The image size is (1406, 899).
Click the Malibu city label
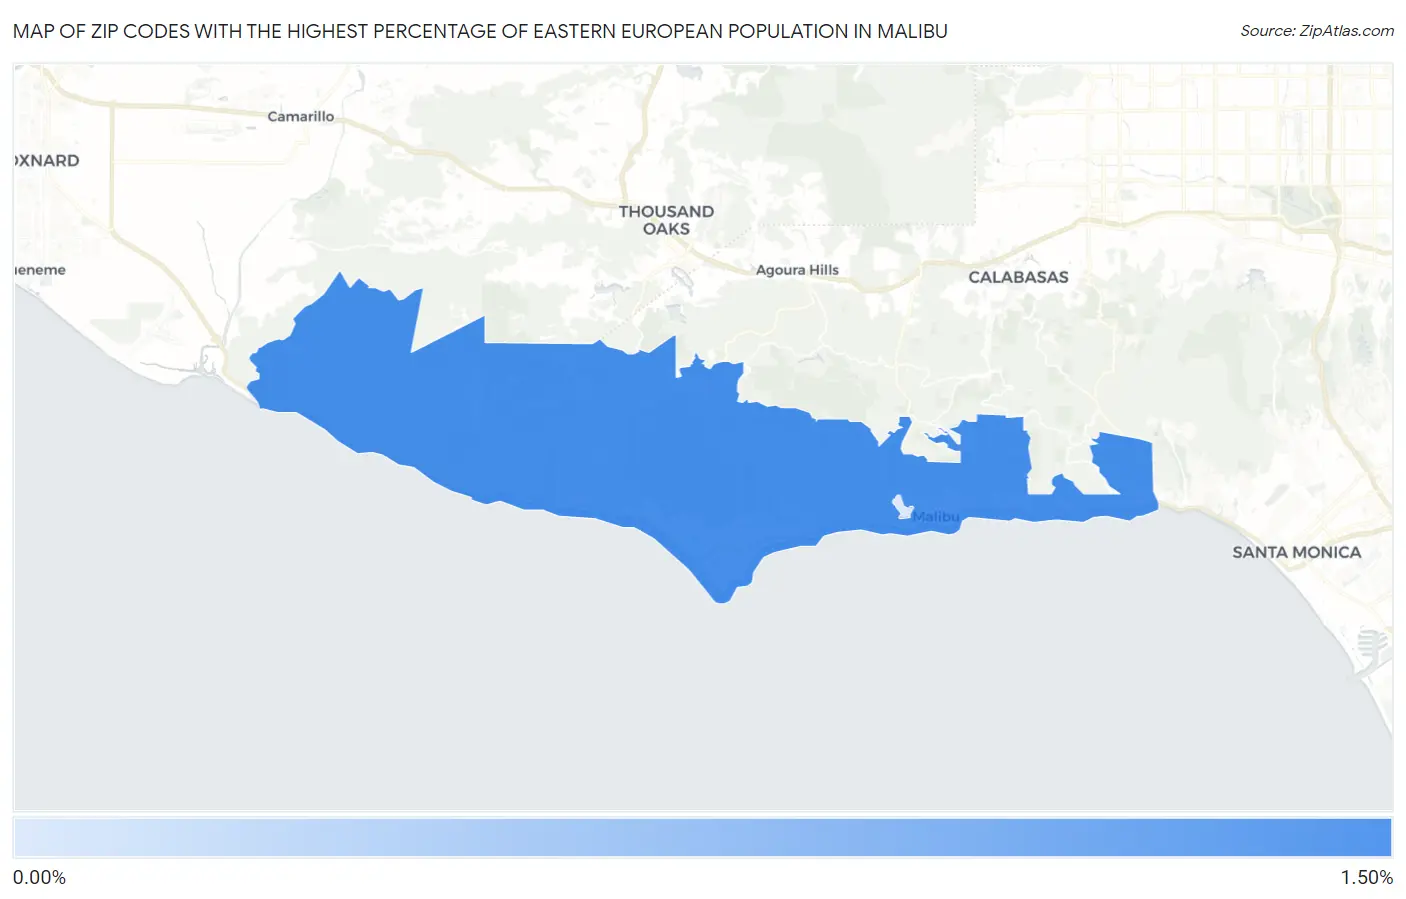[936, 517]
